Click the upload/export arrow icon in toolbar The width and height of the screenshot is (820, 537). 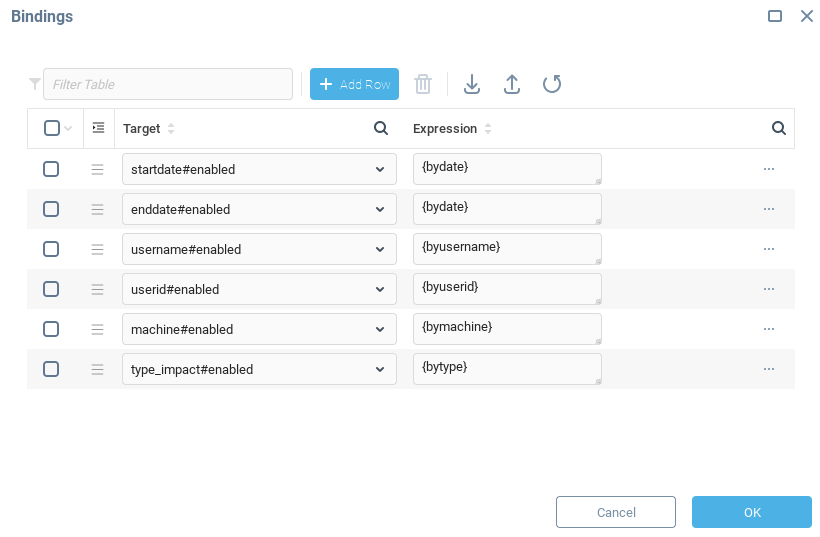pyautogui.click(x=511, y=85)
